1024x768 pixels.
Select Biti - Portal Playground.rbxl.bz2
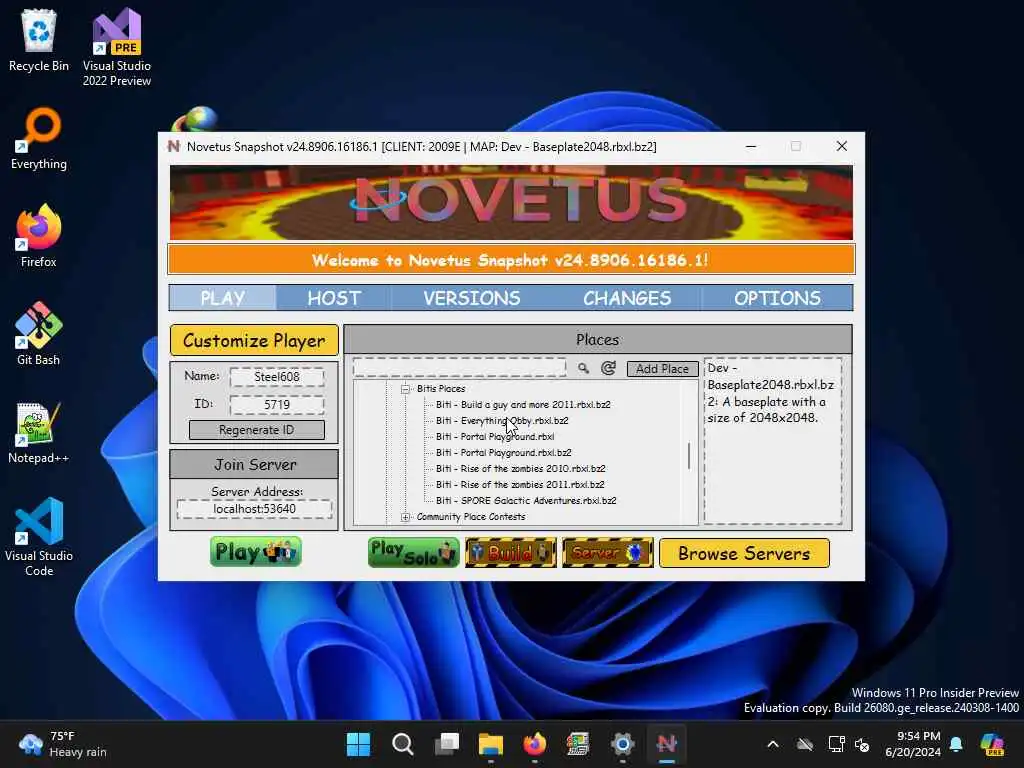point(504,453)
